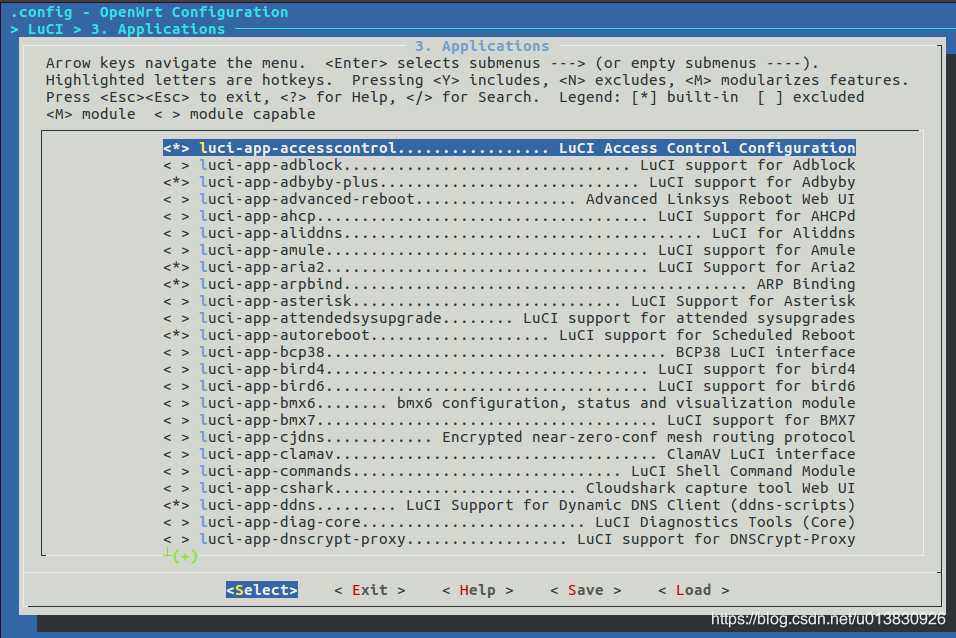The image size is (956, 638).
Task: Click 'ARP Binding' description text
Action: pos(806,284)
